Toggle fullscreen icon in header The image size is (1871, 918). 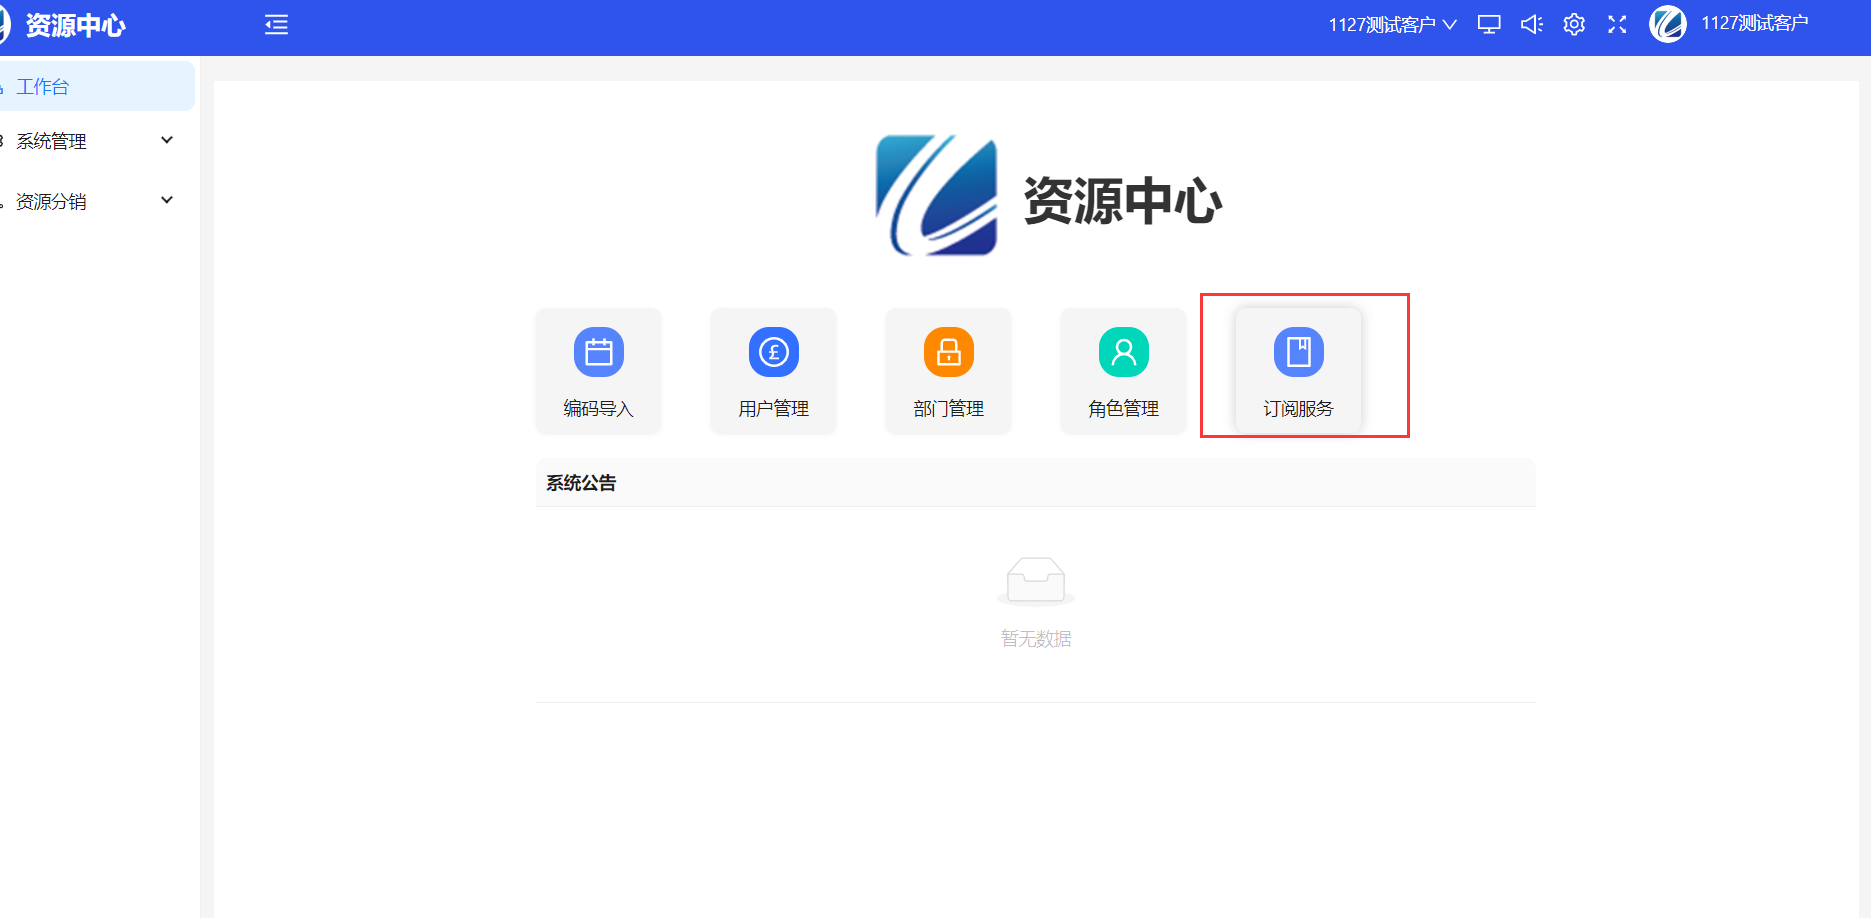pos(1617,25)
